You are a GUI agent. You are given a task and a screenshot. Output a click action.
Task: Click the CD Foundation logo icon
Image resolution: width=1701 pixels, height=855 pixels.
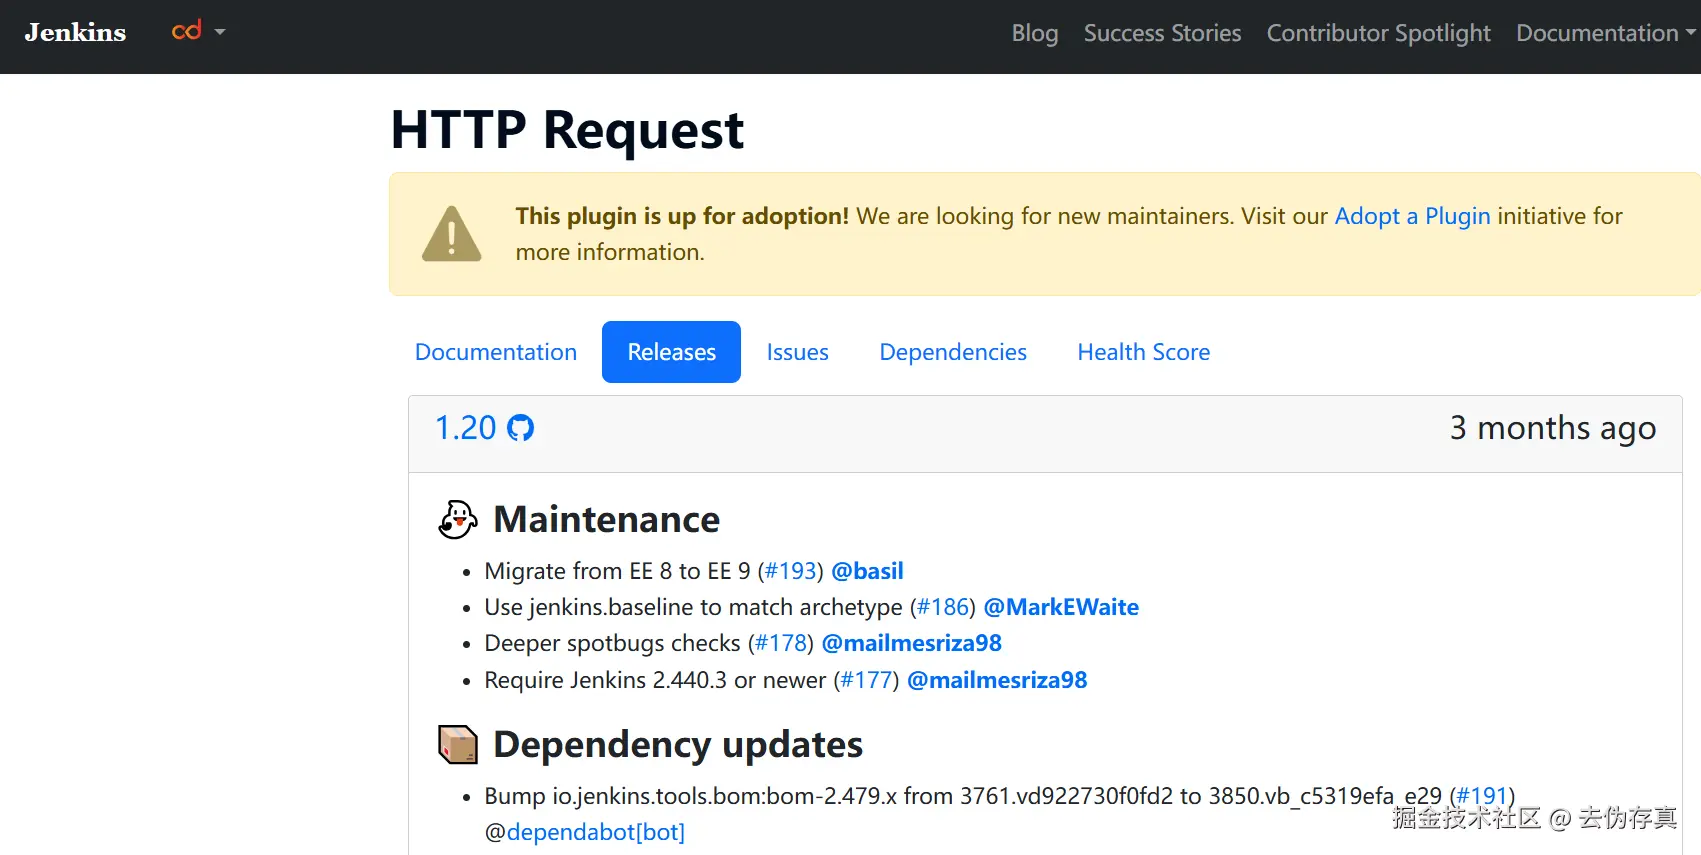click(x=187, y=31)
